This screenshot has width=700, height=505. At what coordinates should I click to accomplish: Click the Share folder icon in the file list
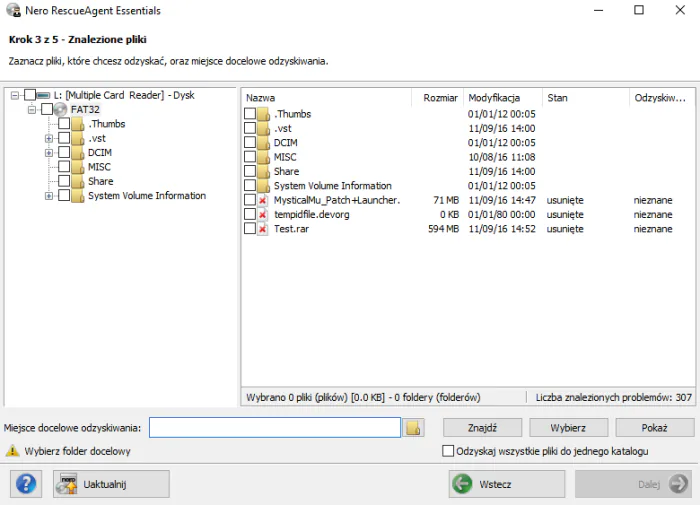[263, 171]
